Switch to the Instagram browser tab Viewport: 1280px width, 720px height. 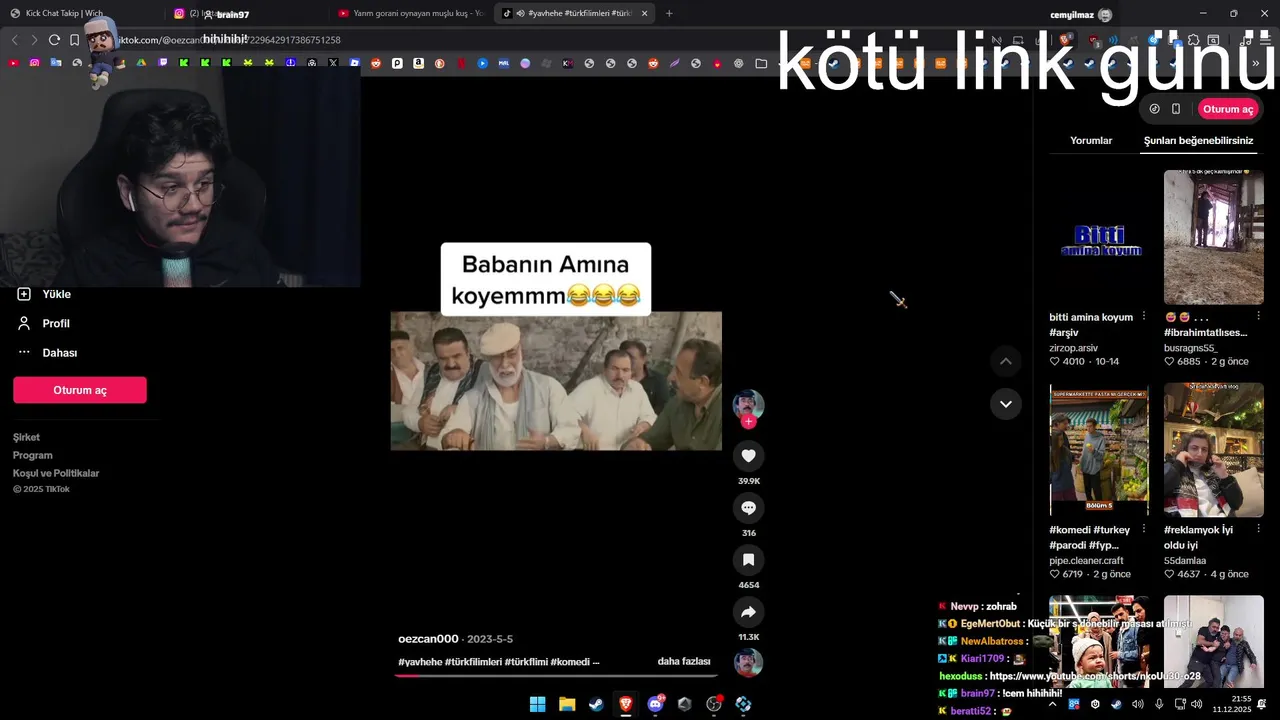(x=246, y=14)
